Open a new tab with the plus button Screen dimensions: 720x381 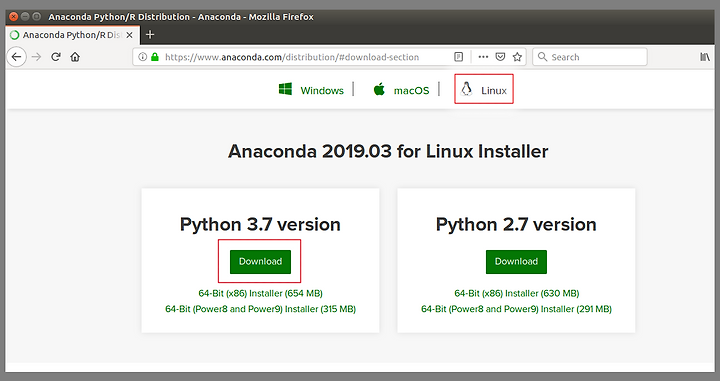(x=150, y=35)
